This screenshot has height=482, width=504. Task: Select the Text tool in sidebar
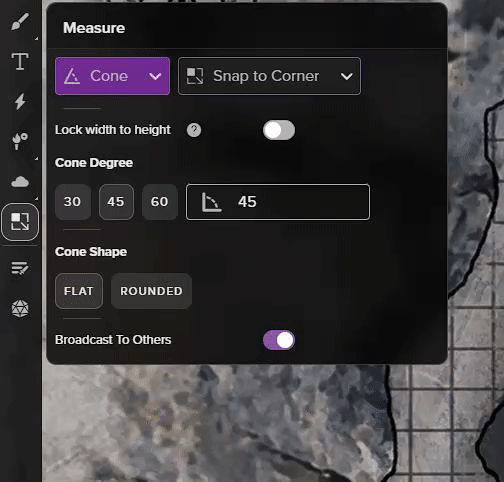tap(20, 61)
